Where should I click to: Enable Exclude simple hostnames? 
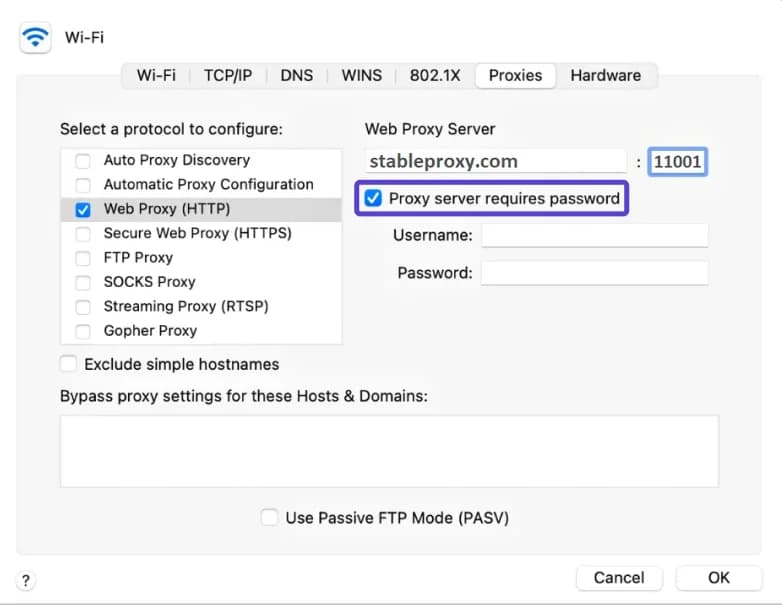69,364
